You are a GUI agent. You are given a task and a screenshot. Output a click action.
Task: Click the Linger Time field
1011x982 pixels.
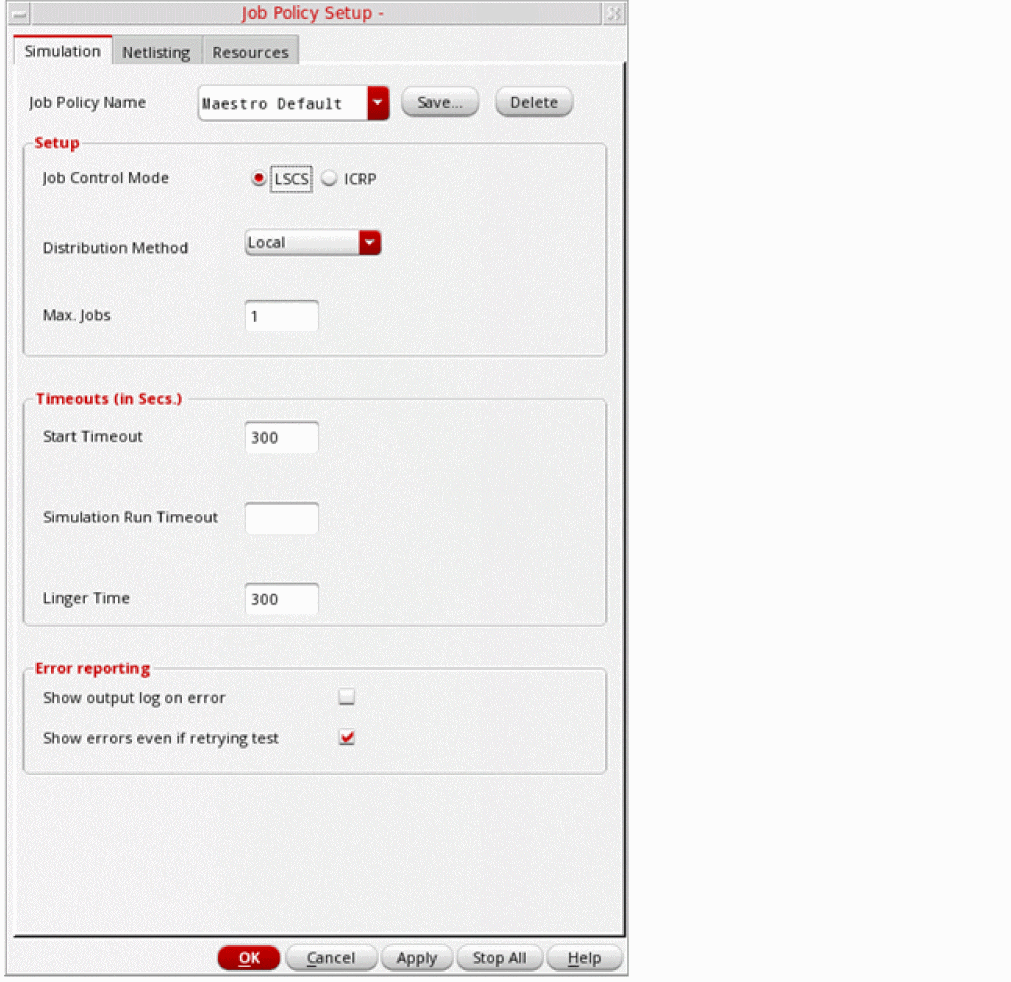282,599
